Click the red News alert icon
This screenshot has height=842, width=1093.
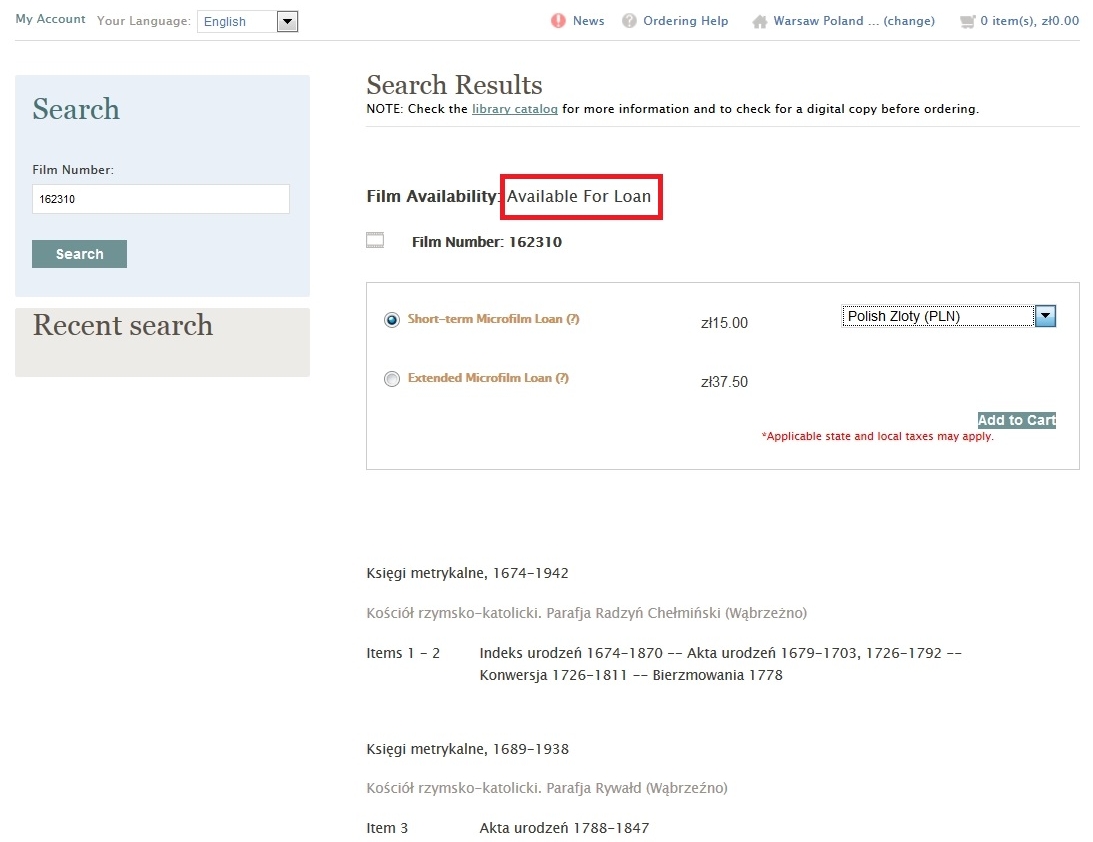point(558,21)
